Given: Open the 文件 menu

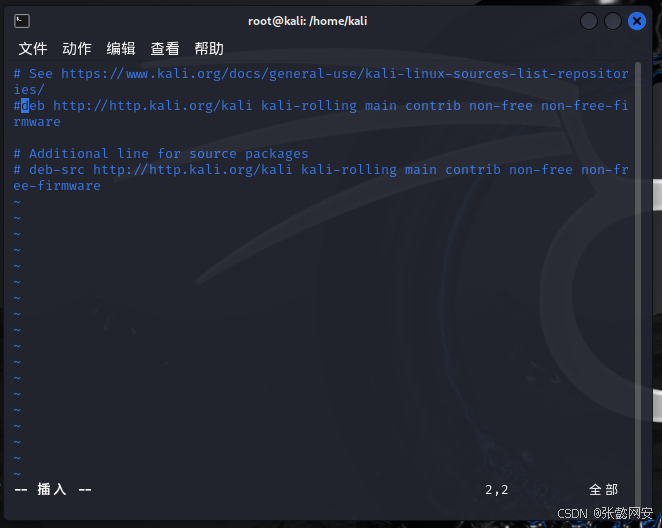Looking at the screenshot, I should (33, 49).
